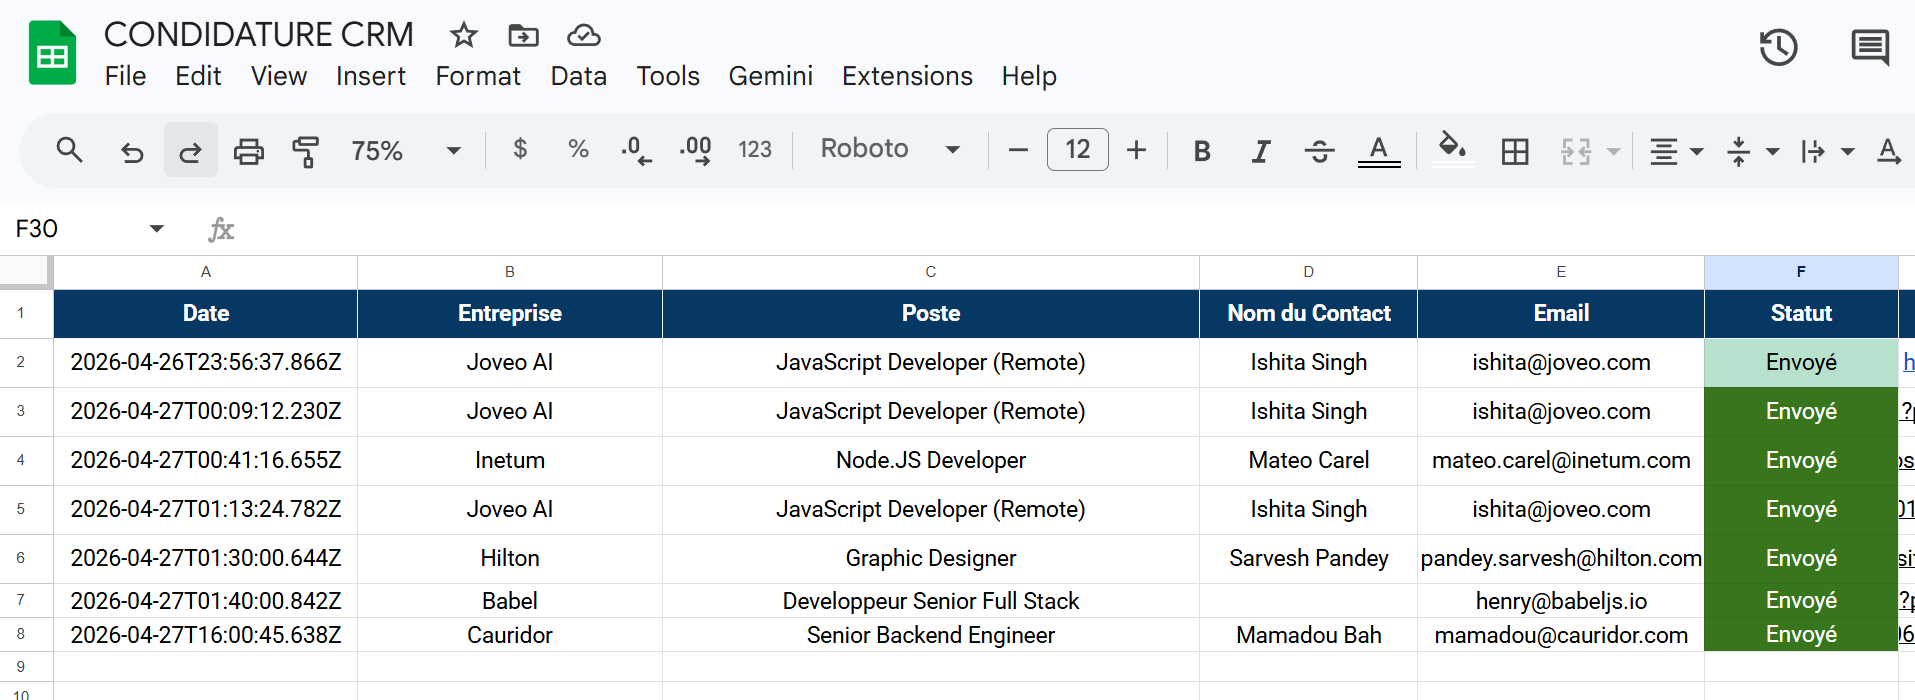The width and height of the screenshot is (1915, 700).
Task: Select cell 'henry@babeljs.io'
Action: [1561, 601]
